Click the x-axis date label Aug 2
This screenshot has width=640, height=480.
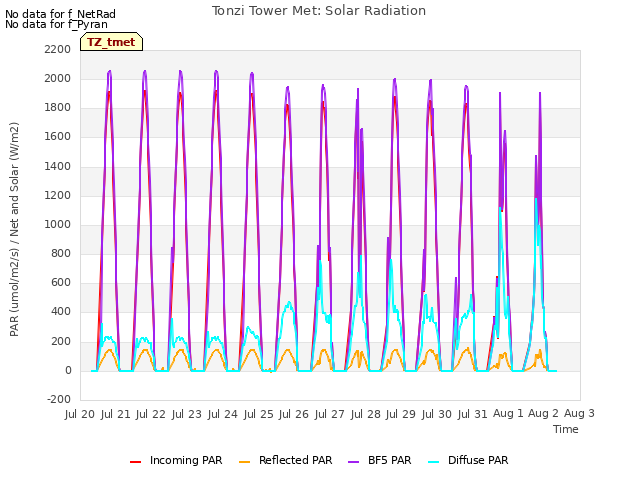coord(543,413)
